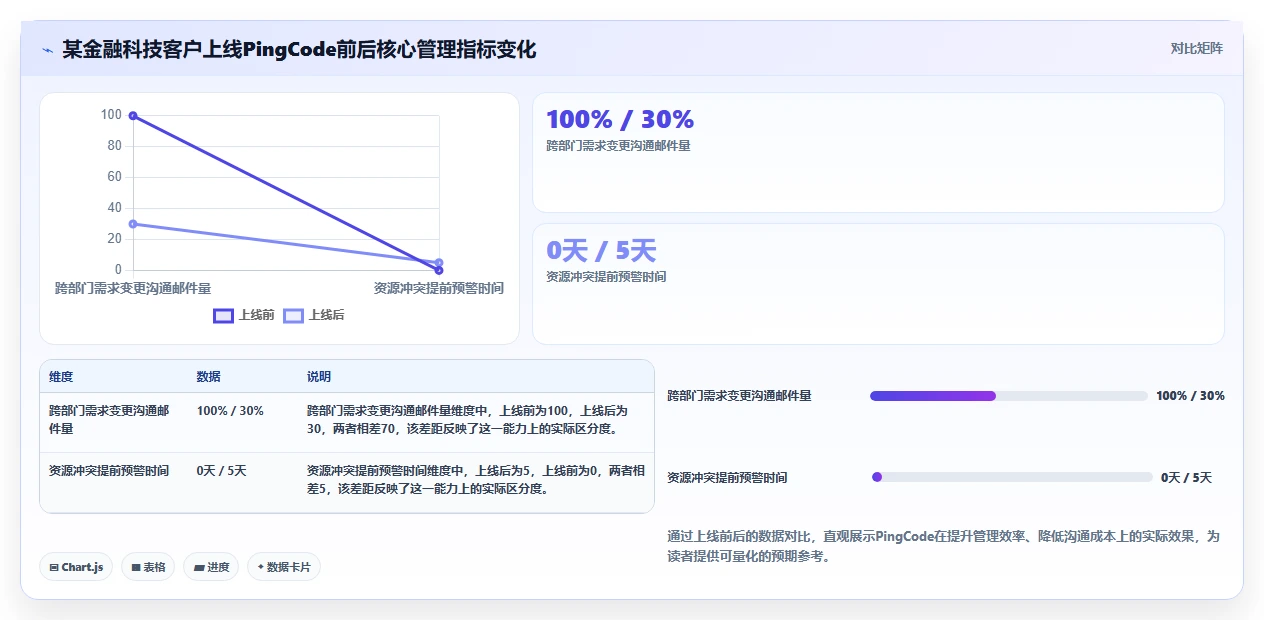
Task: Click table cell 跨部门需求变更沟通邮件量
Action: (x=109, y=420)
